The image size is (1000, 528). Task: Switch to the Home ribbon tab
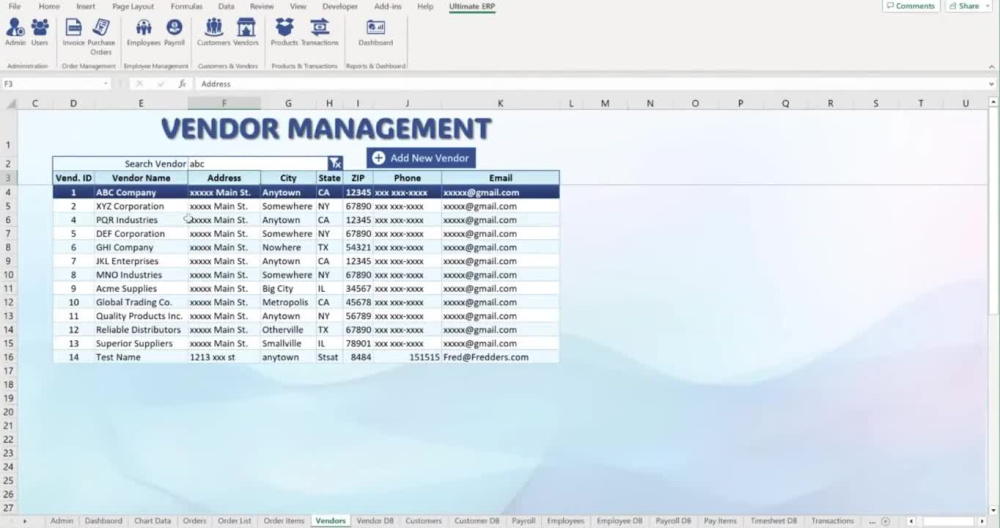point(49,6)
